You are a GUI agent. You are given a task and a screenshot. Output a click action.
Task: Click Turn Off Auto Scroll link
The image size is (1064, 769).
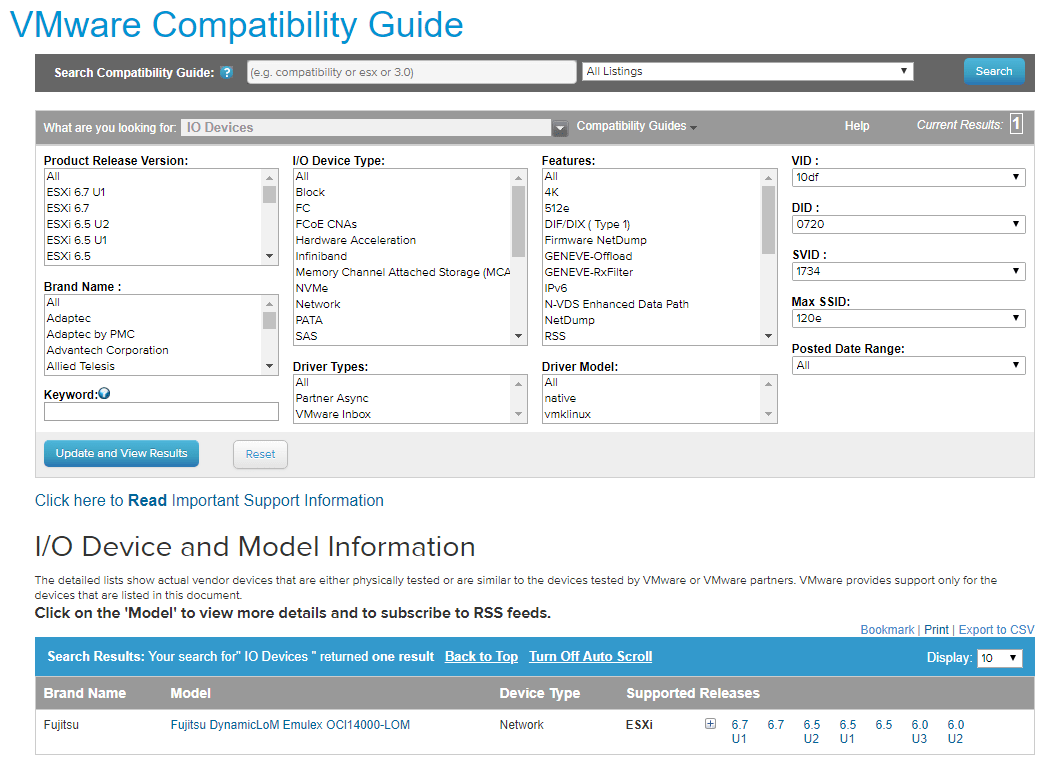pyautogui.click(x=590, y=656)
